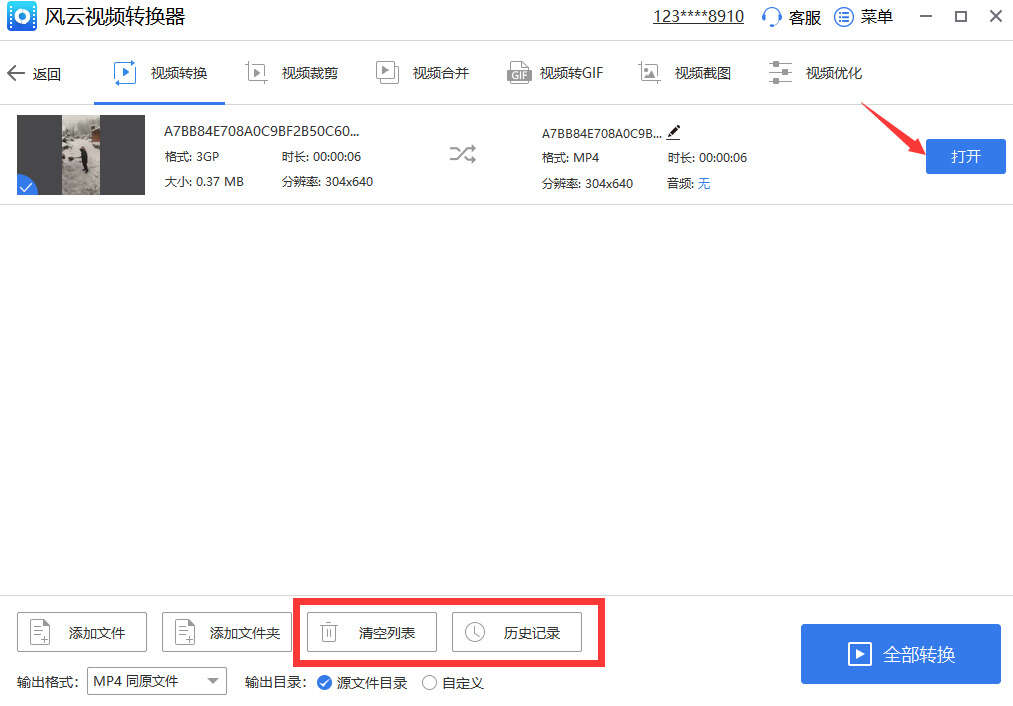Edit output filename with pencil icon
This screenshot has width=1013, height=706.
(673, 132)
